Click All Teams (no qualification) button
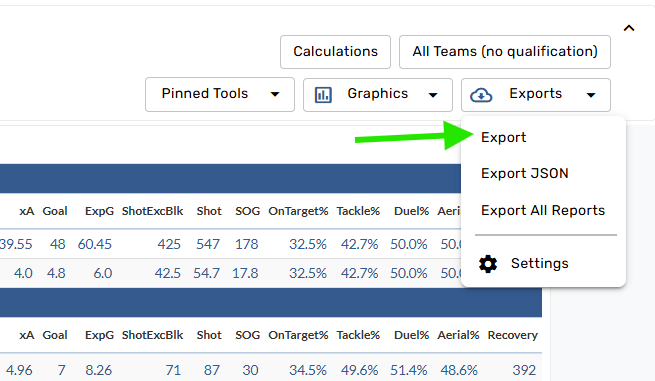 [x=505, y=52]
